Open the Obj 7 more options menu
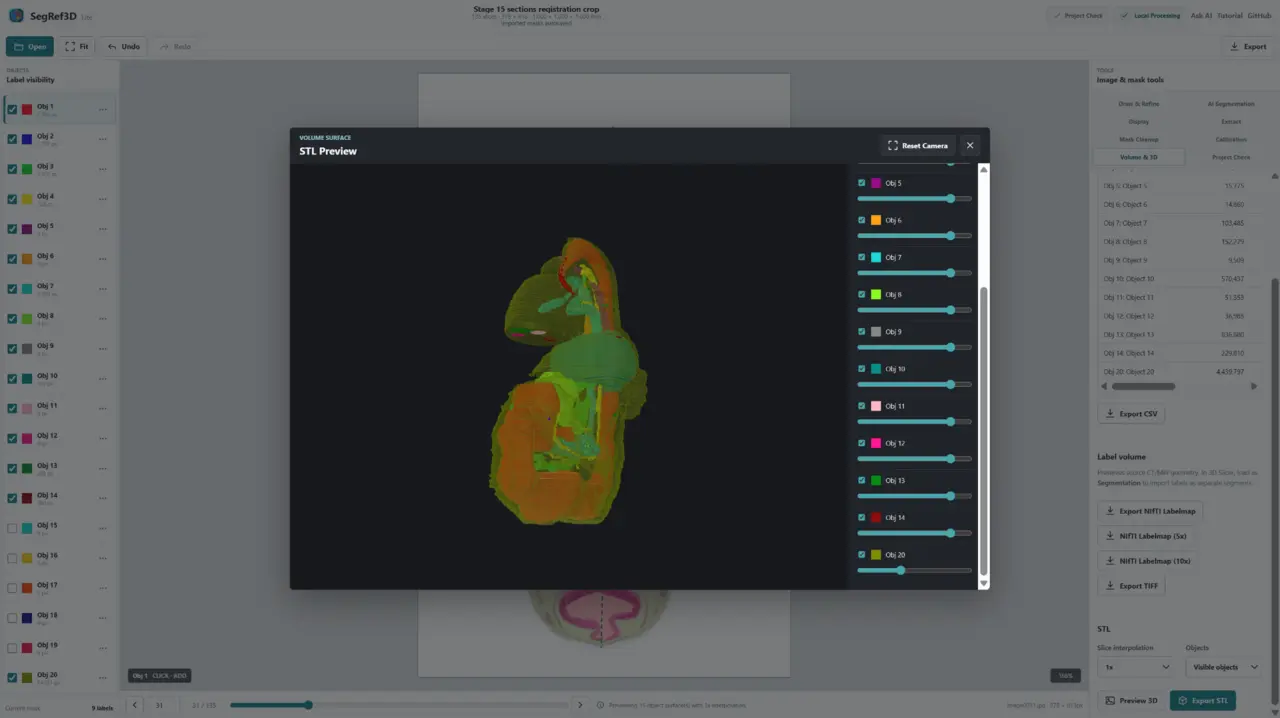The width and height of the screenshot is (1280, 718). coord(103,290)
